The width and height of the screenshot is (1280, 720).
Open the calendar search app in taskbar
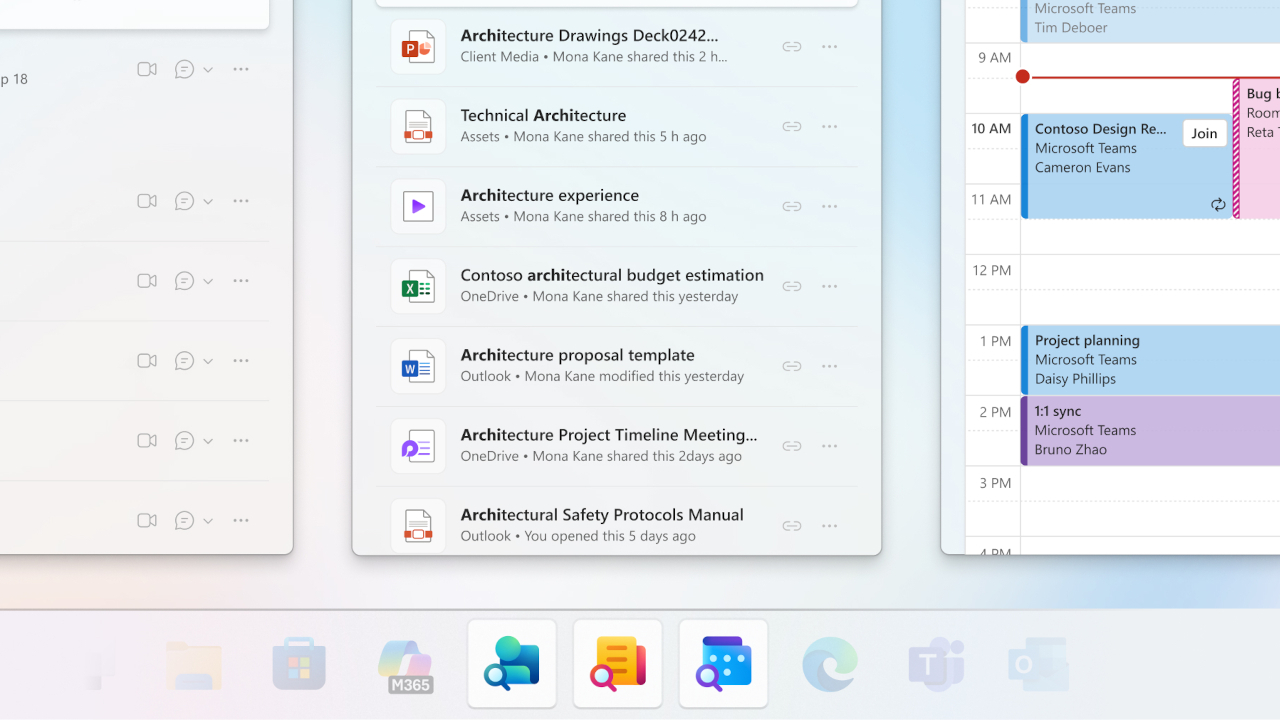coord(723,664)
